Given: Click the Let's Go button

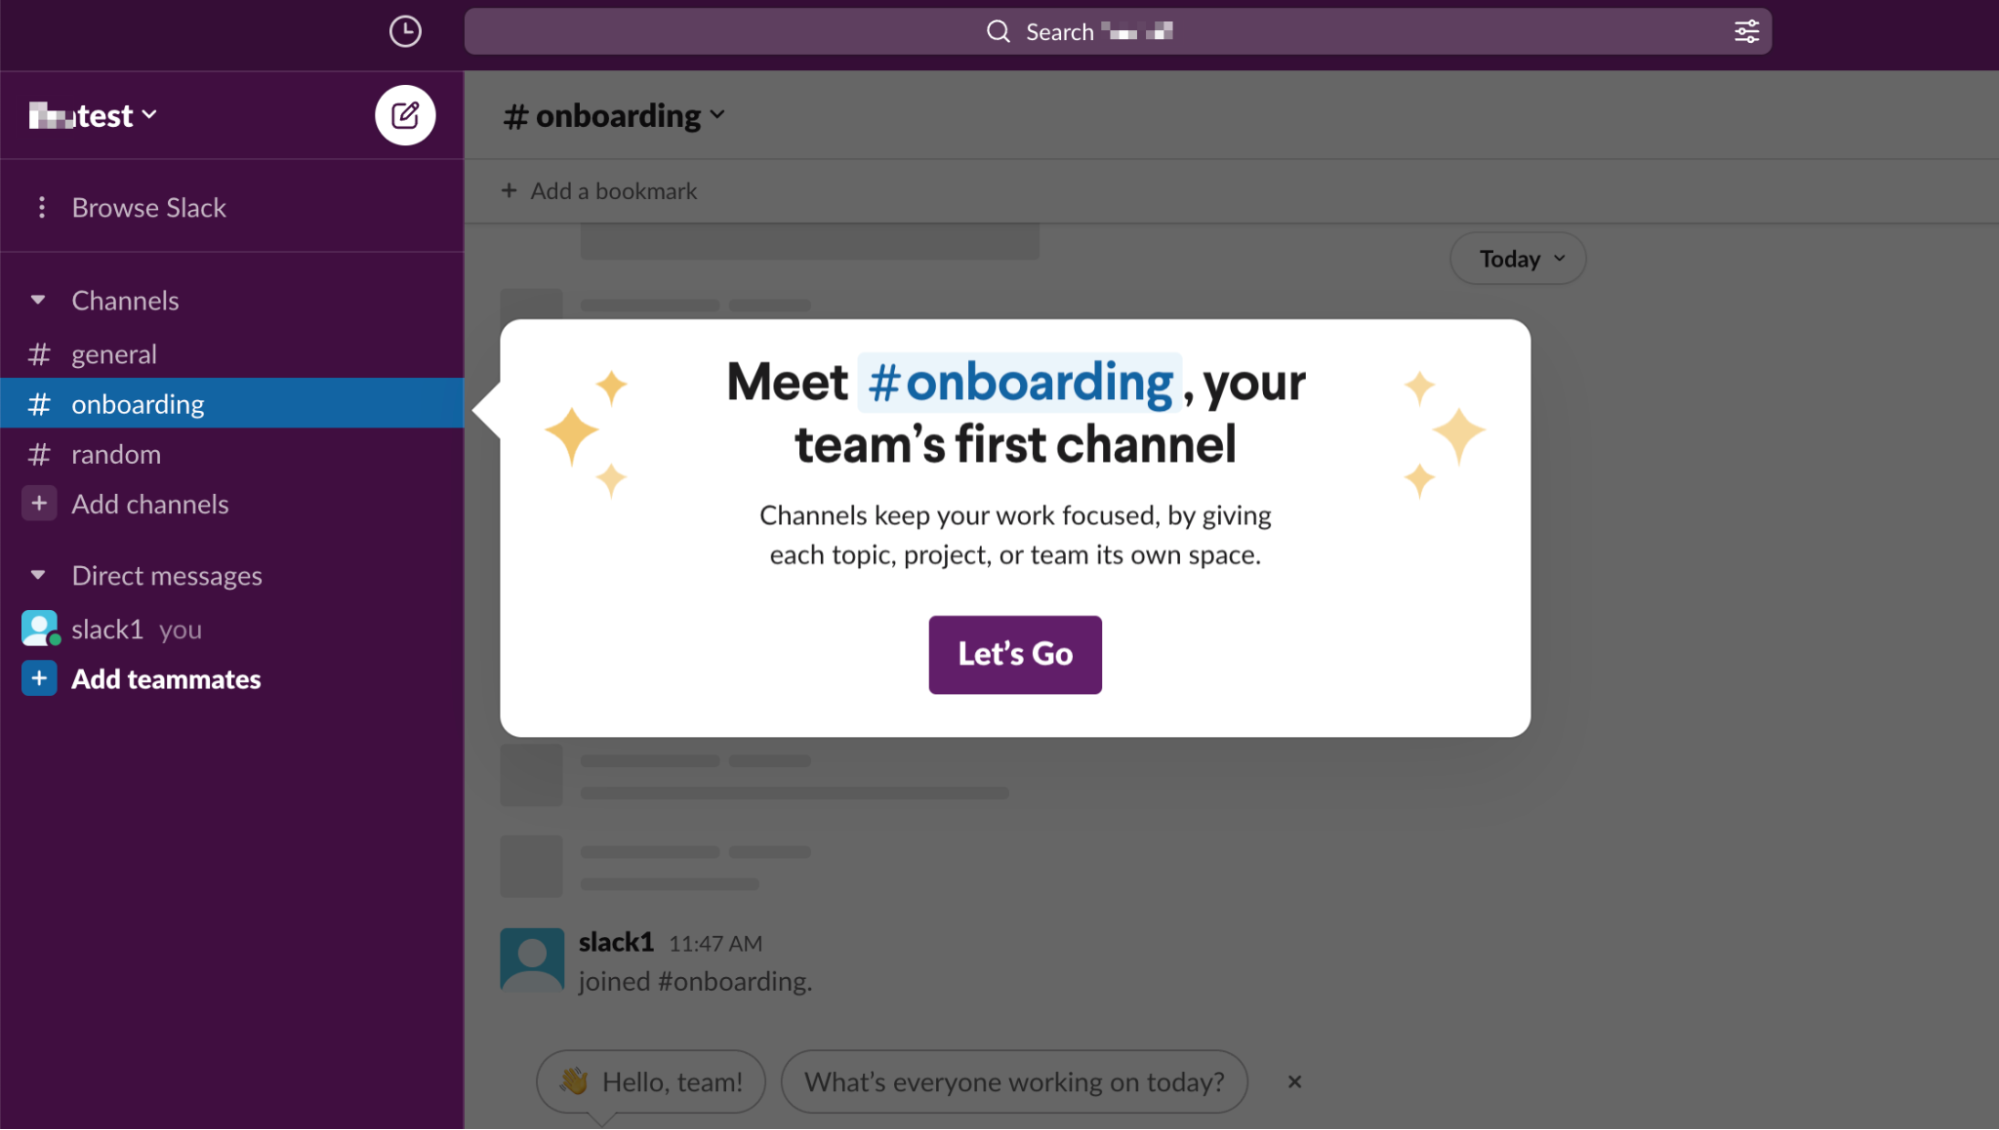Looking at the screenshot, I should pyautogui.click(x=1014, y=654).
